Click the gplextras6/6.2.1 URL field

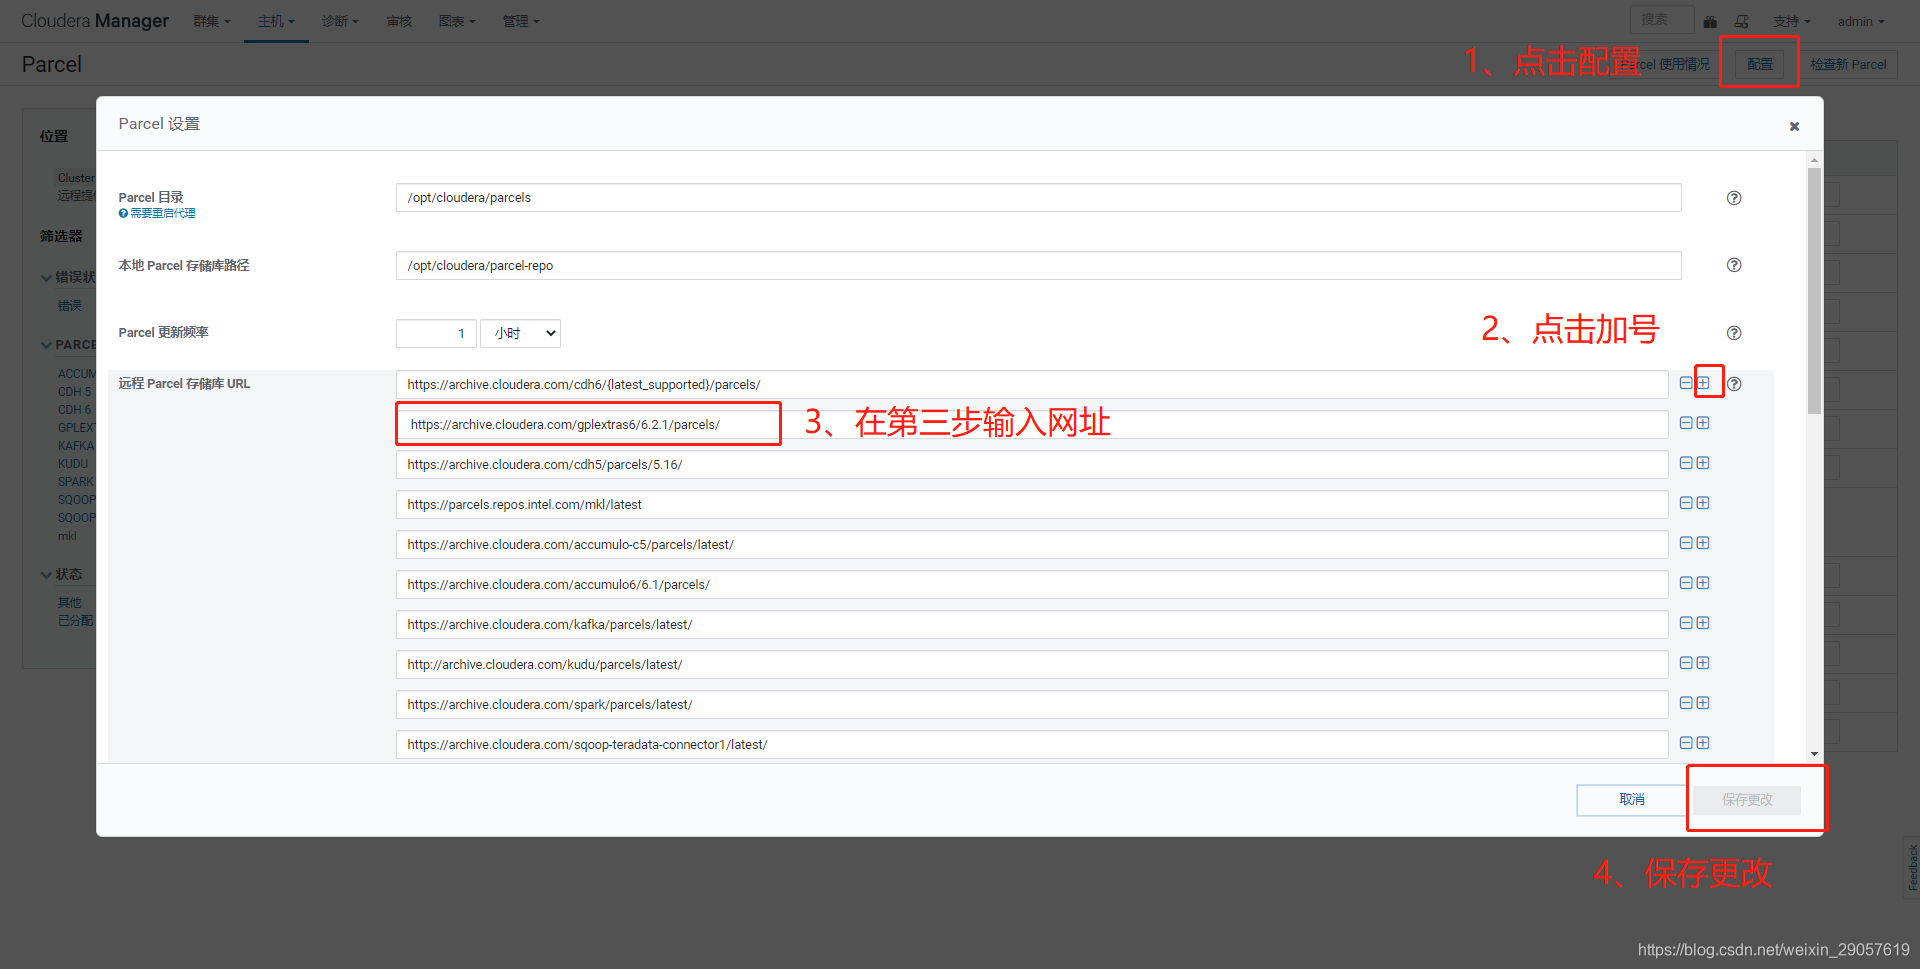point(1032,424)
